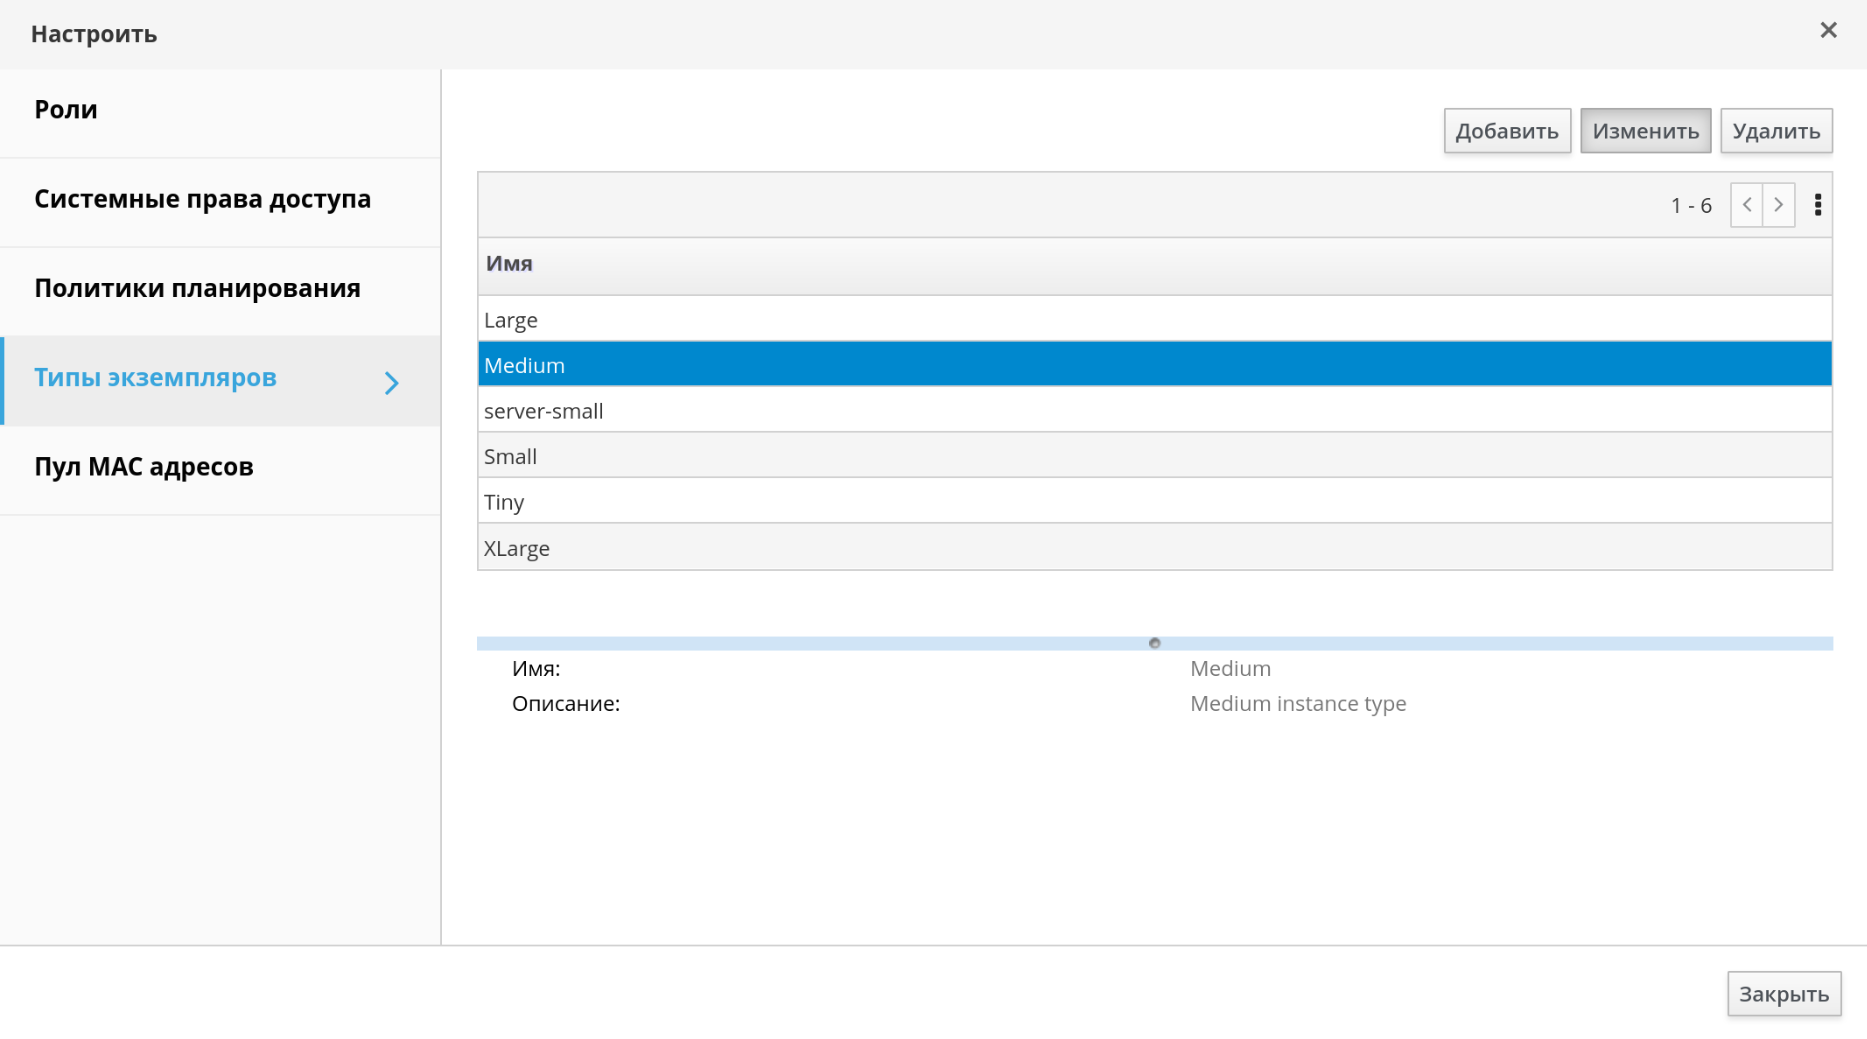Open the Роли section
The width and height of the screenshot is (1867, 1039).
[x=66, y=110]
